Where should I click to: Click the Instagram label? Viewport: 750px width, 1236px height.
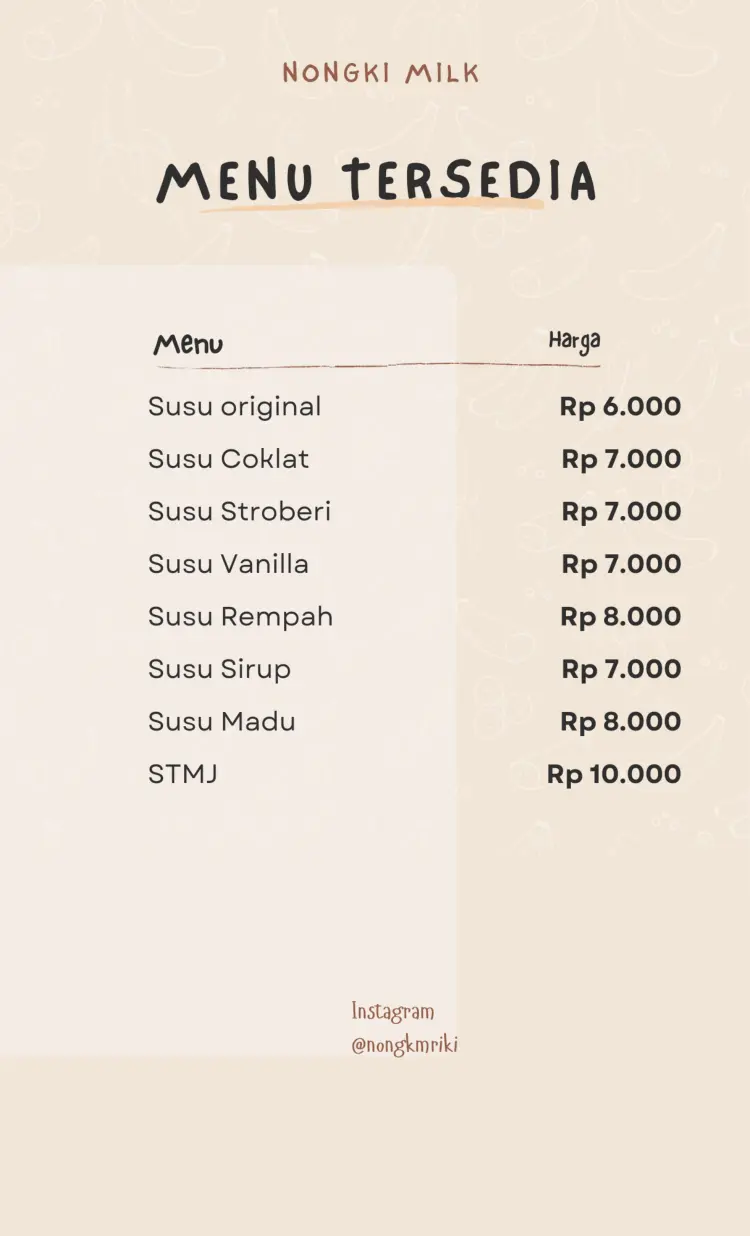393,1012
